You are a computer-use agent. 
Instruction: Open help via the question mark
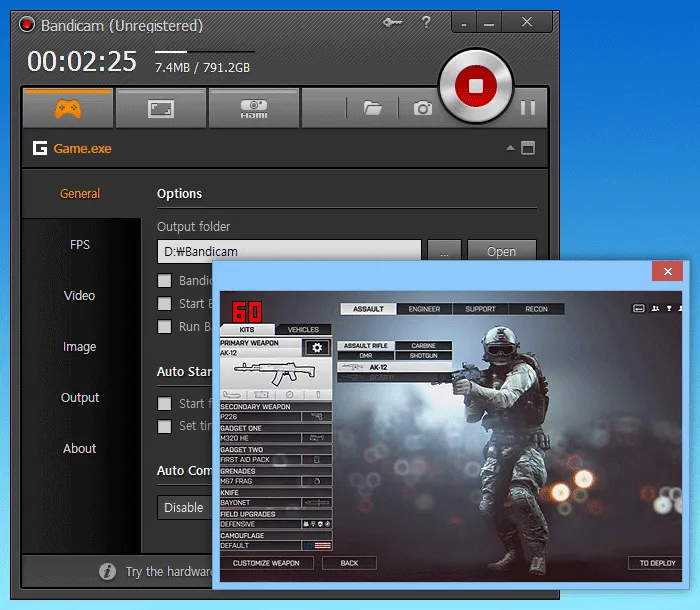[427, 23]
